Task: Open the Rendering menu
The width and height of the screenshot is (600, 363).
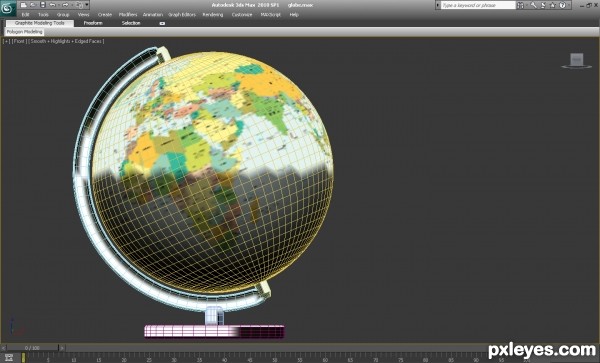Action: pos(213,15)
